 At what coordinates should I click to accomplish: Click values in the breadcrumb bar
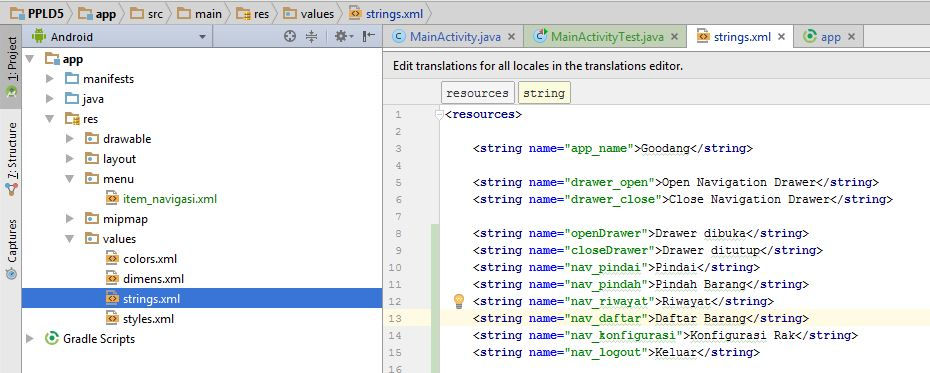point(308,13)
